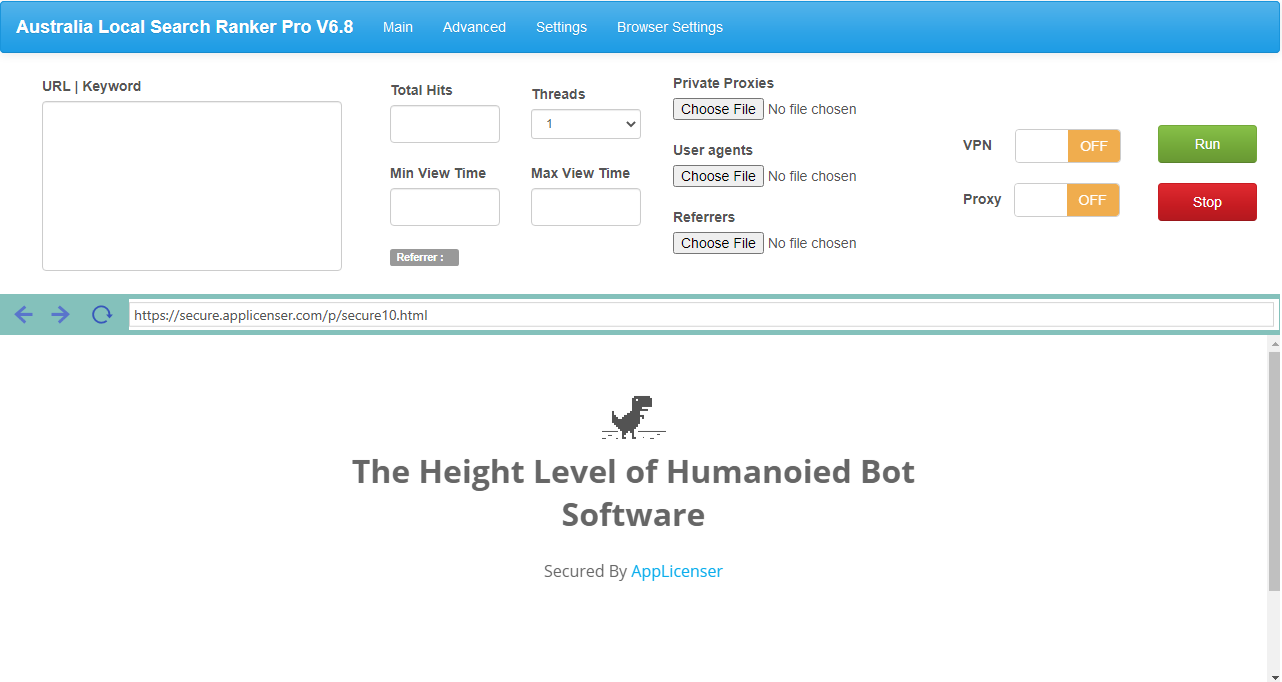Image resolution: width=1282 pixels, height=682 pixels.
Task: Click the 'URL | Keyword' label
Action: (91, 86)
